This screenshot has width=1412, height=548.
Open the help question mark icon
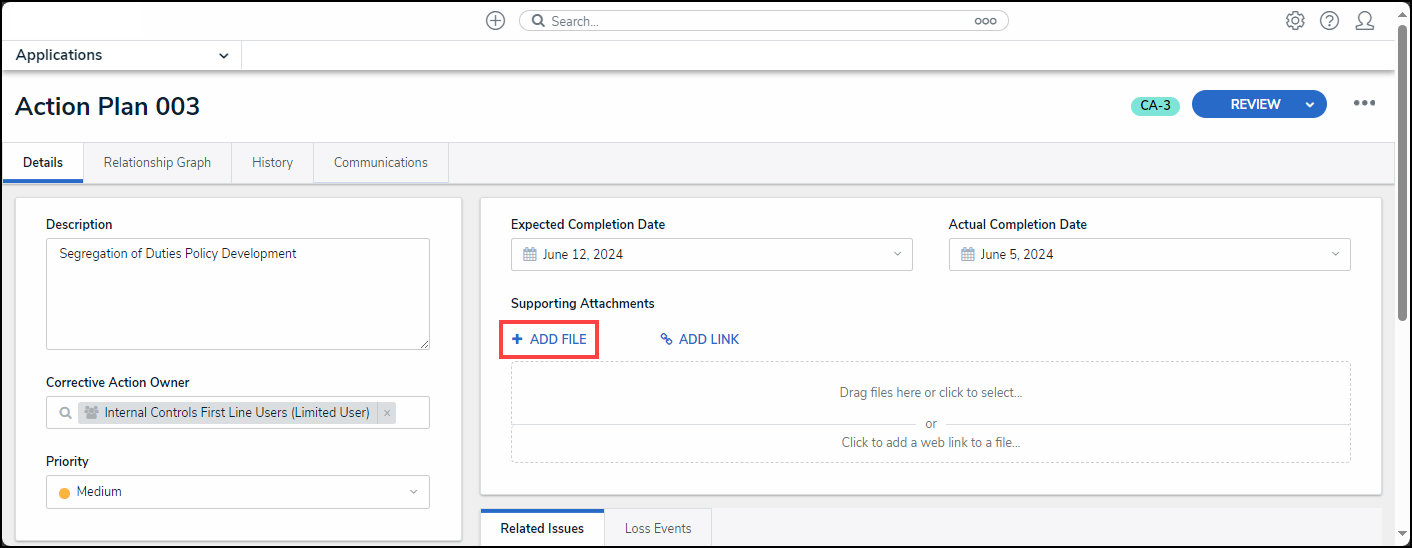click(1329, 21)
